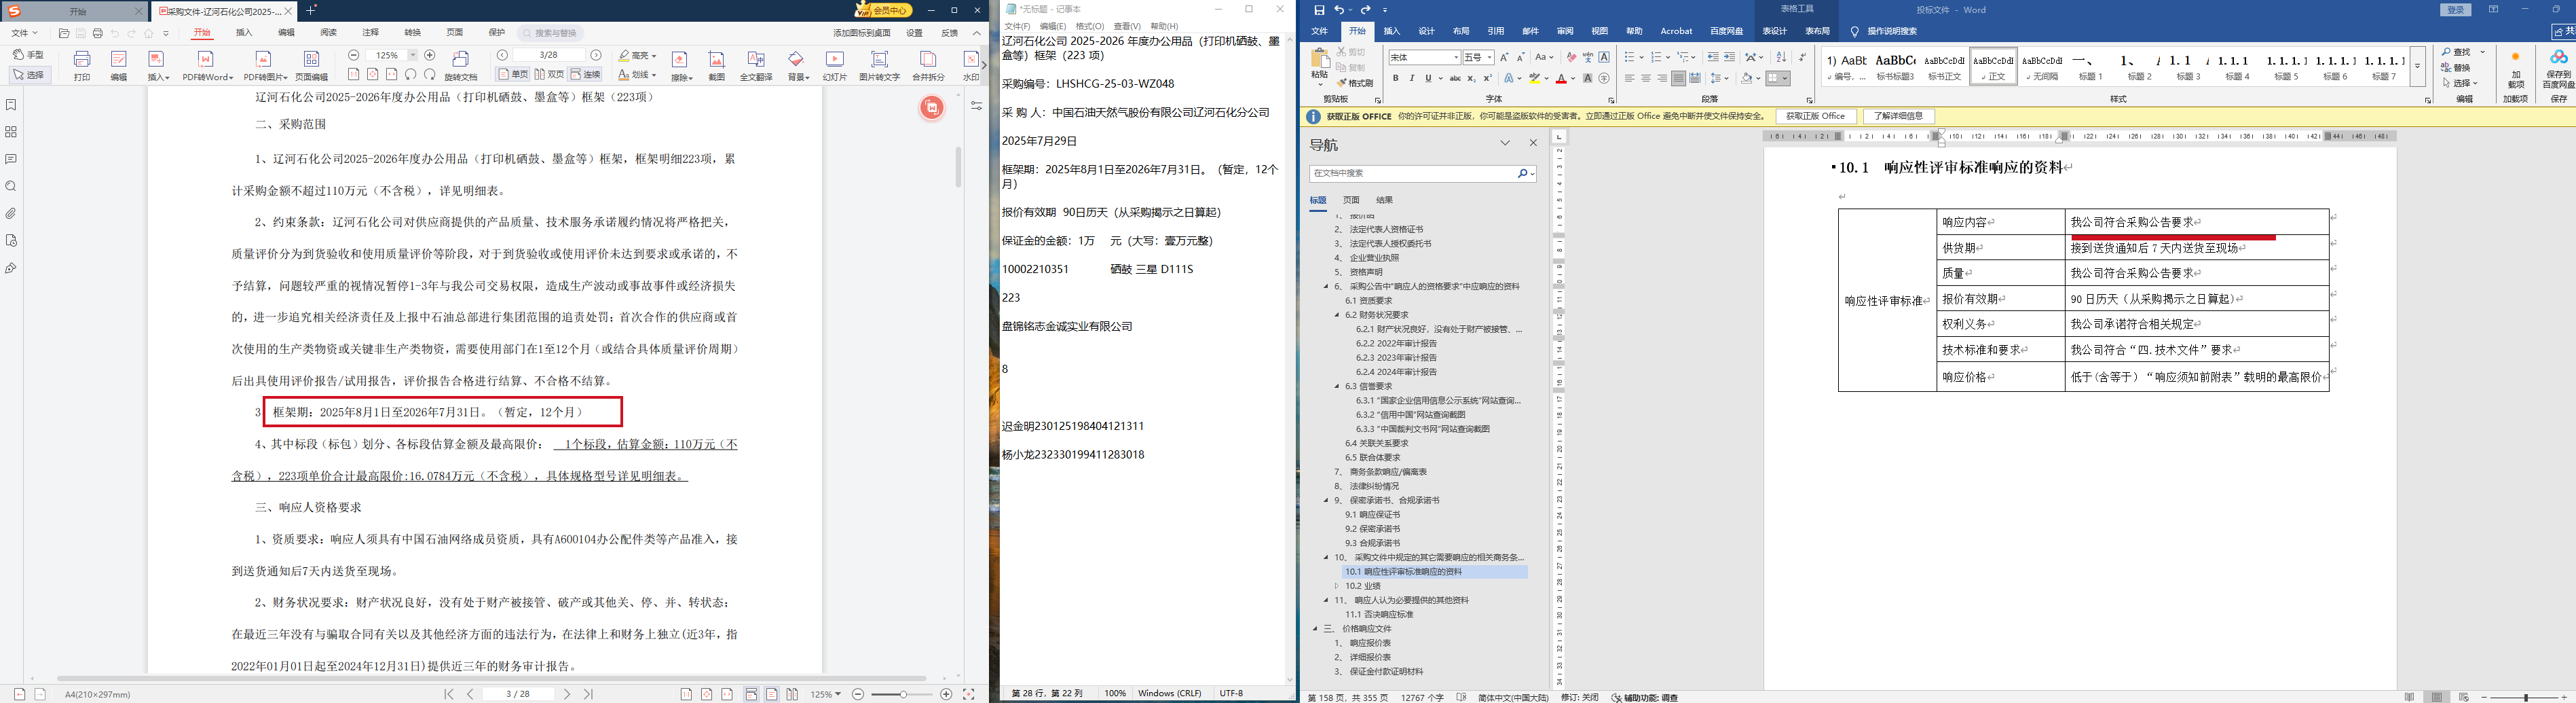This screenshot has width=2576, height=703.
Task: Click the PDF page number input box
Action: pyautogui.click(x=549, y=55)
